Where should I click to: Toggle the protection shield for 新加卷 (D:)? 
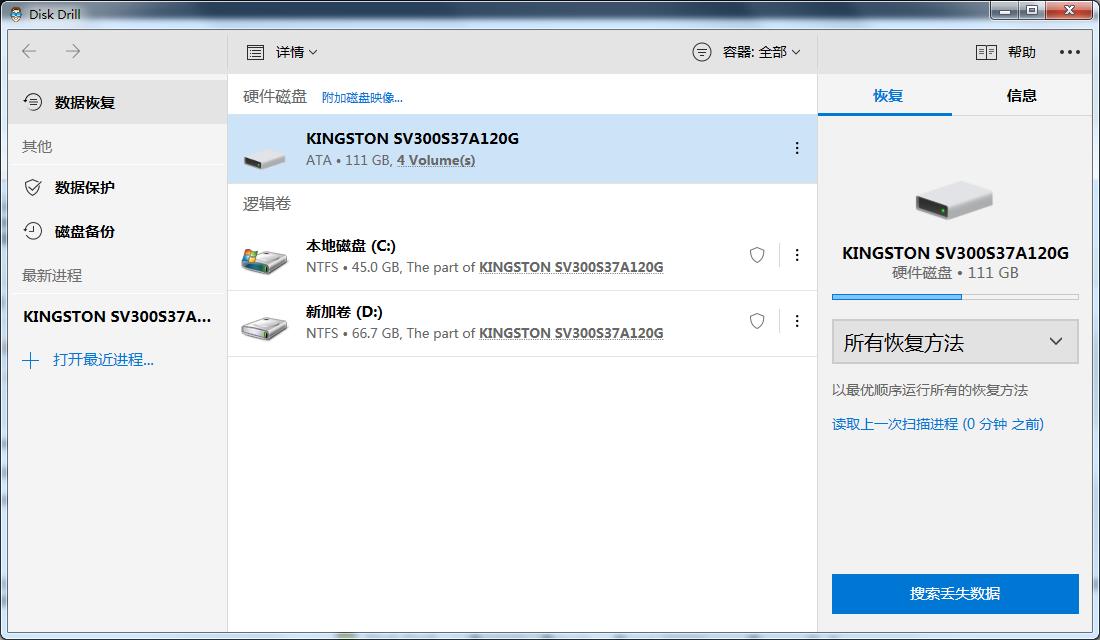(x=757, y=321)
